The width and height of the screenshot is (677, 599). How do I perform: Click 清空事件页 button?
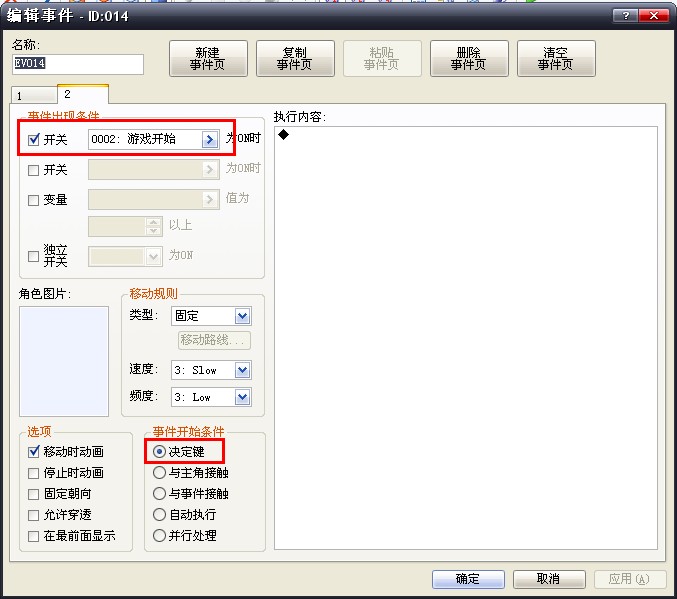coord(556,59)
